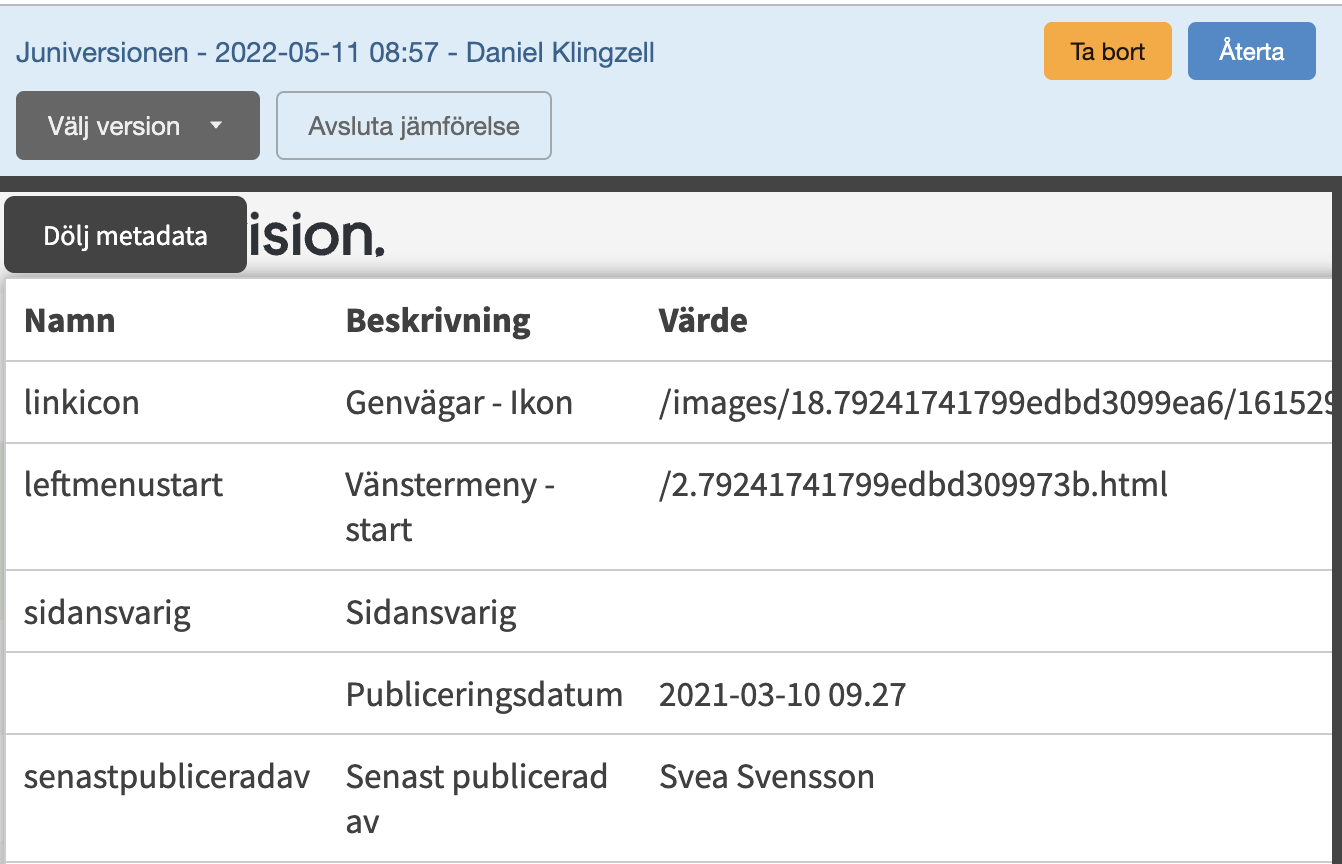Click the Välj version dropdown arrow
The height and width of the screenshot is (864, 1342).
(215, 127)
